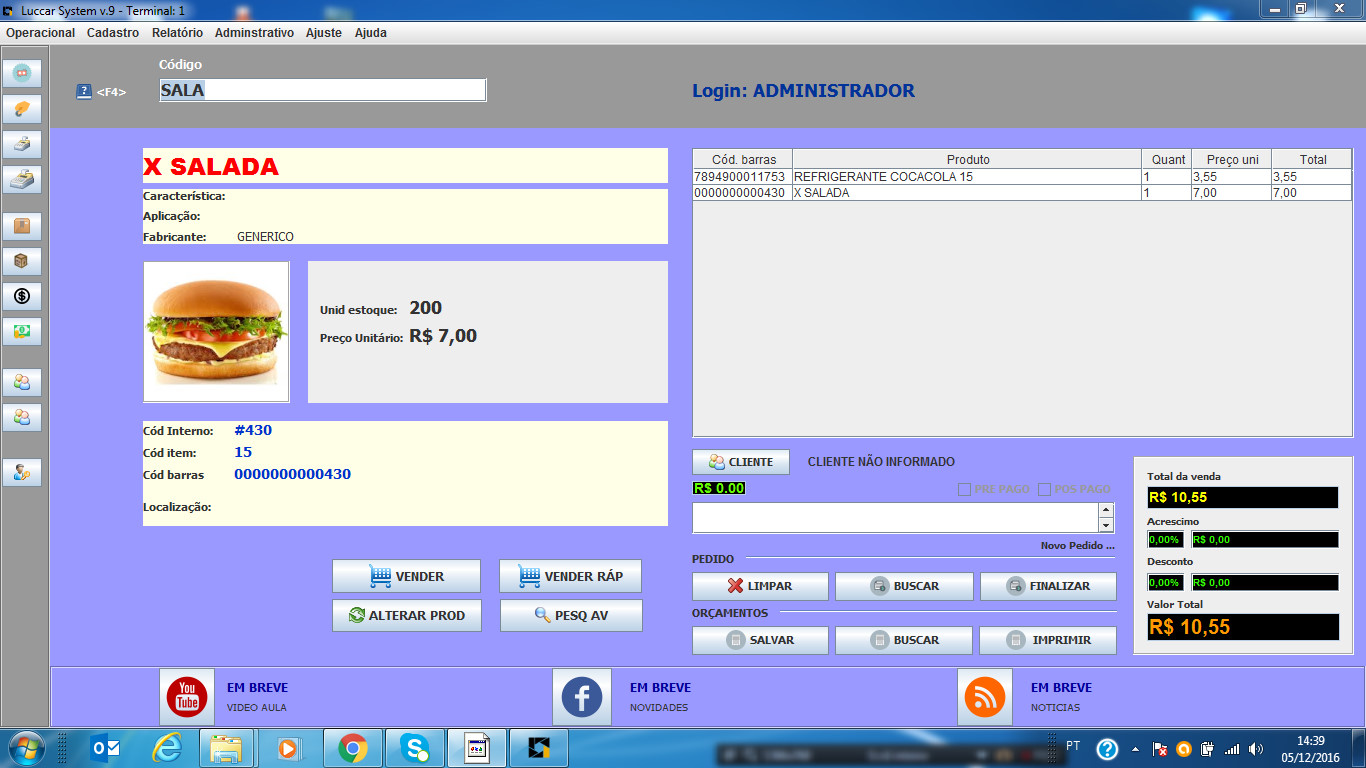1366x768 pixels.
Task: Enable the POS PAGO checkbox
Action: [x=1045, y=489]
